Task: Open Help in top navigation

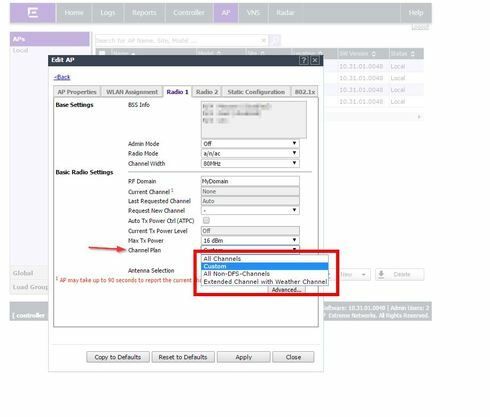Action: point(416,13)
